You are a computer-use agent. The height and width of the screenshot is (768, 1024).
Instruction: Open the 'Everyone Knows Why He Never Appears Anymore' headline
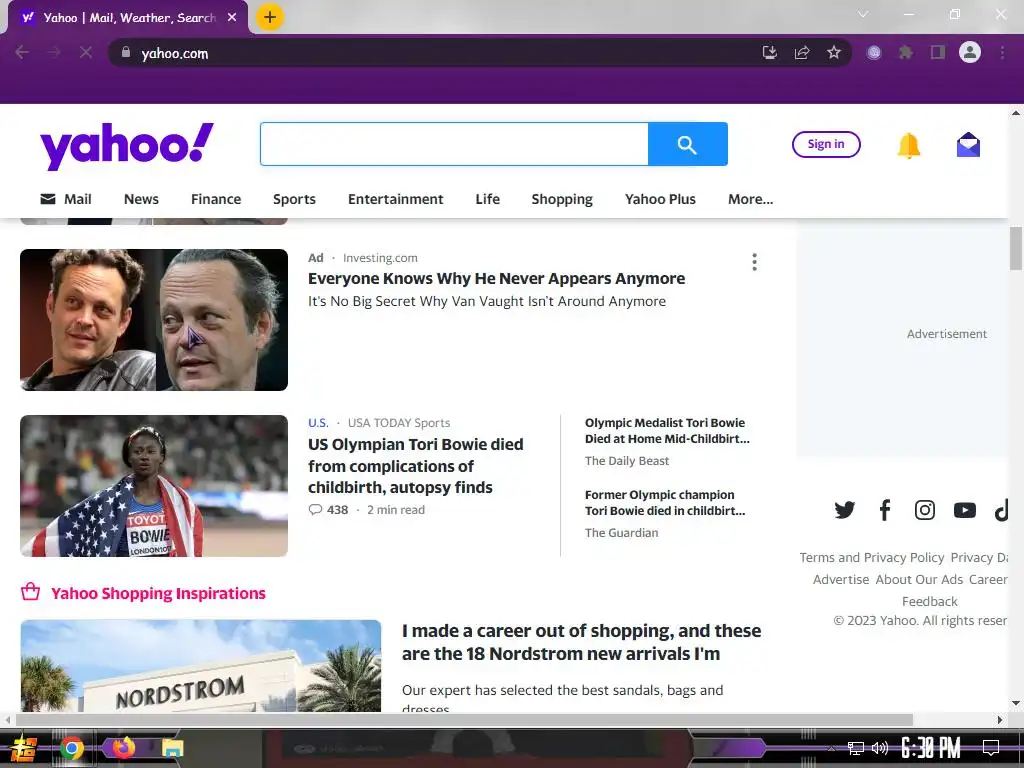pyautogui.click(x=496, y=279)
